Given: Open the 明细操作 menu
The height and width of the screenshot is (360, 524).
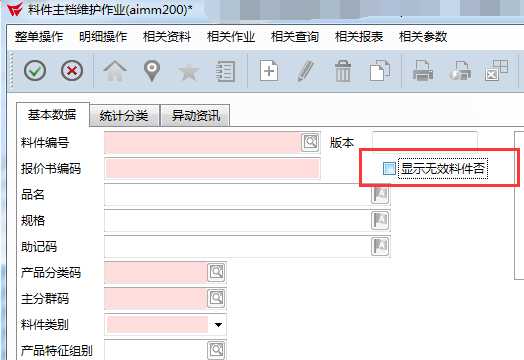Looking at the screenshot, I should (103, 36).
